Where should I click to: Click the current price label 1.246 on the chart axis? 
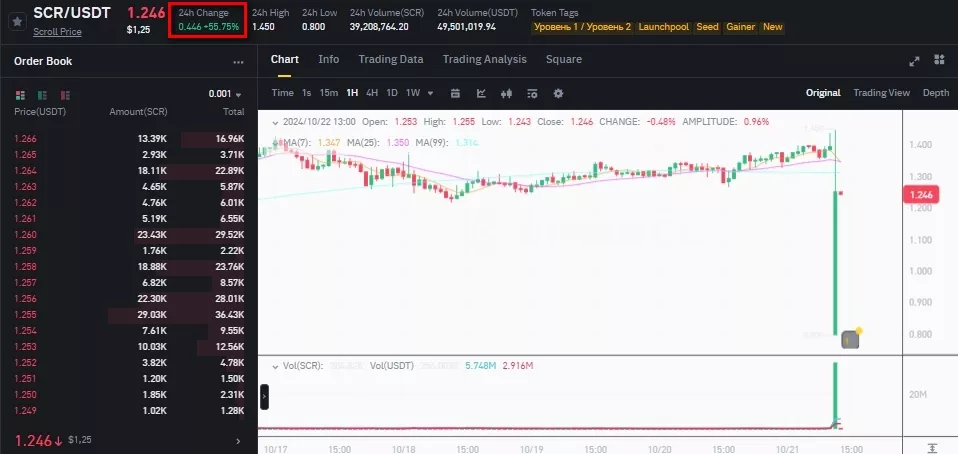pyautogui.click(x=920, y=195)
